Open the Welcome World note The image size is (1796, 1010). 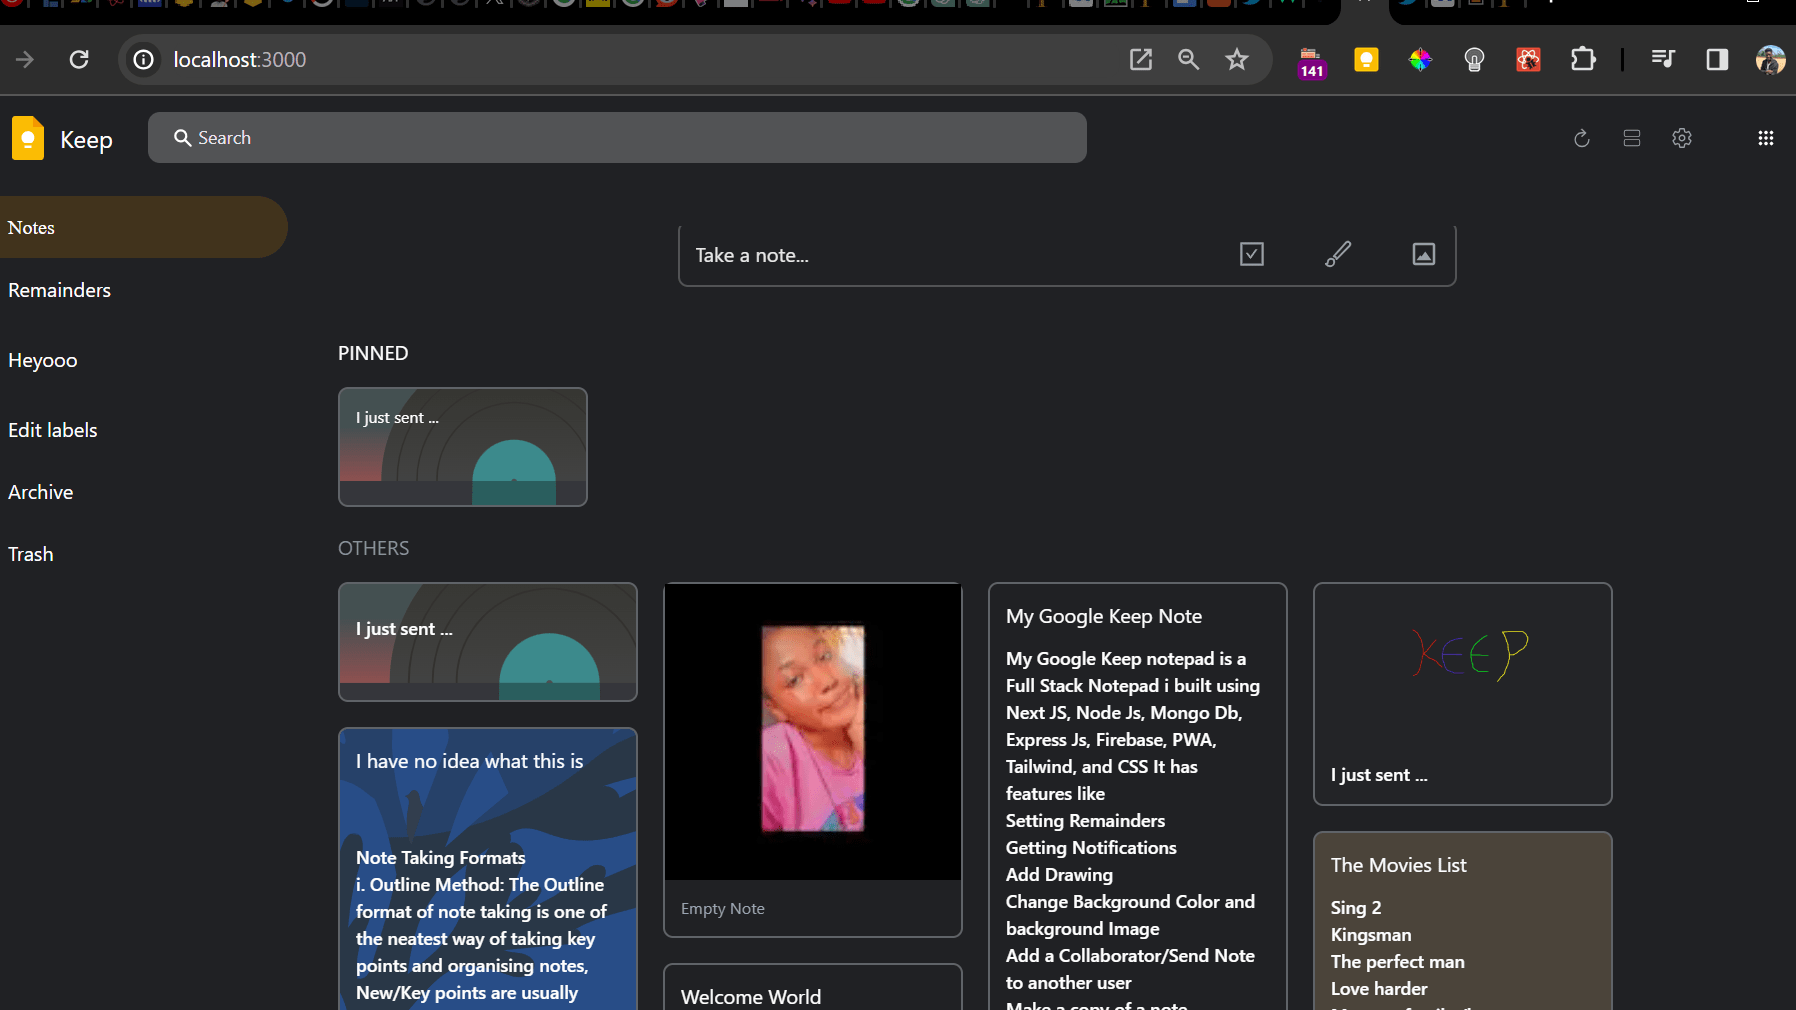813,987
